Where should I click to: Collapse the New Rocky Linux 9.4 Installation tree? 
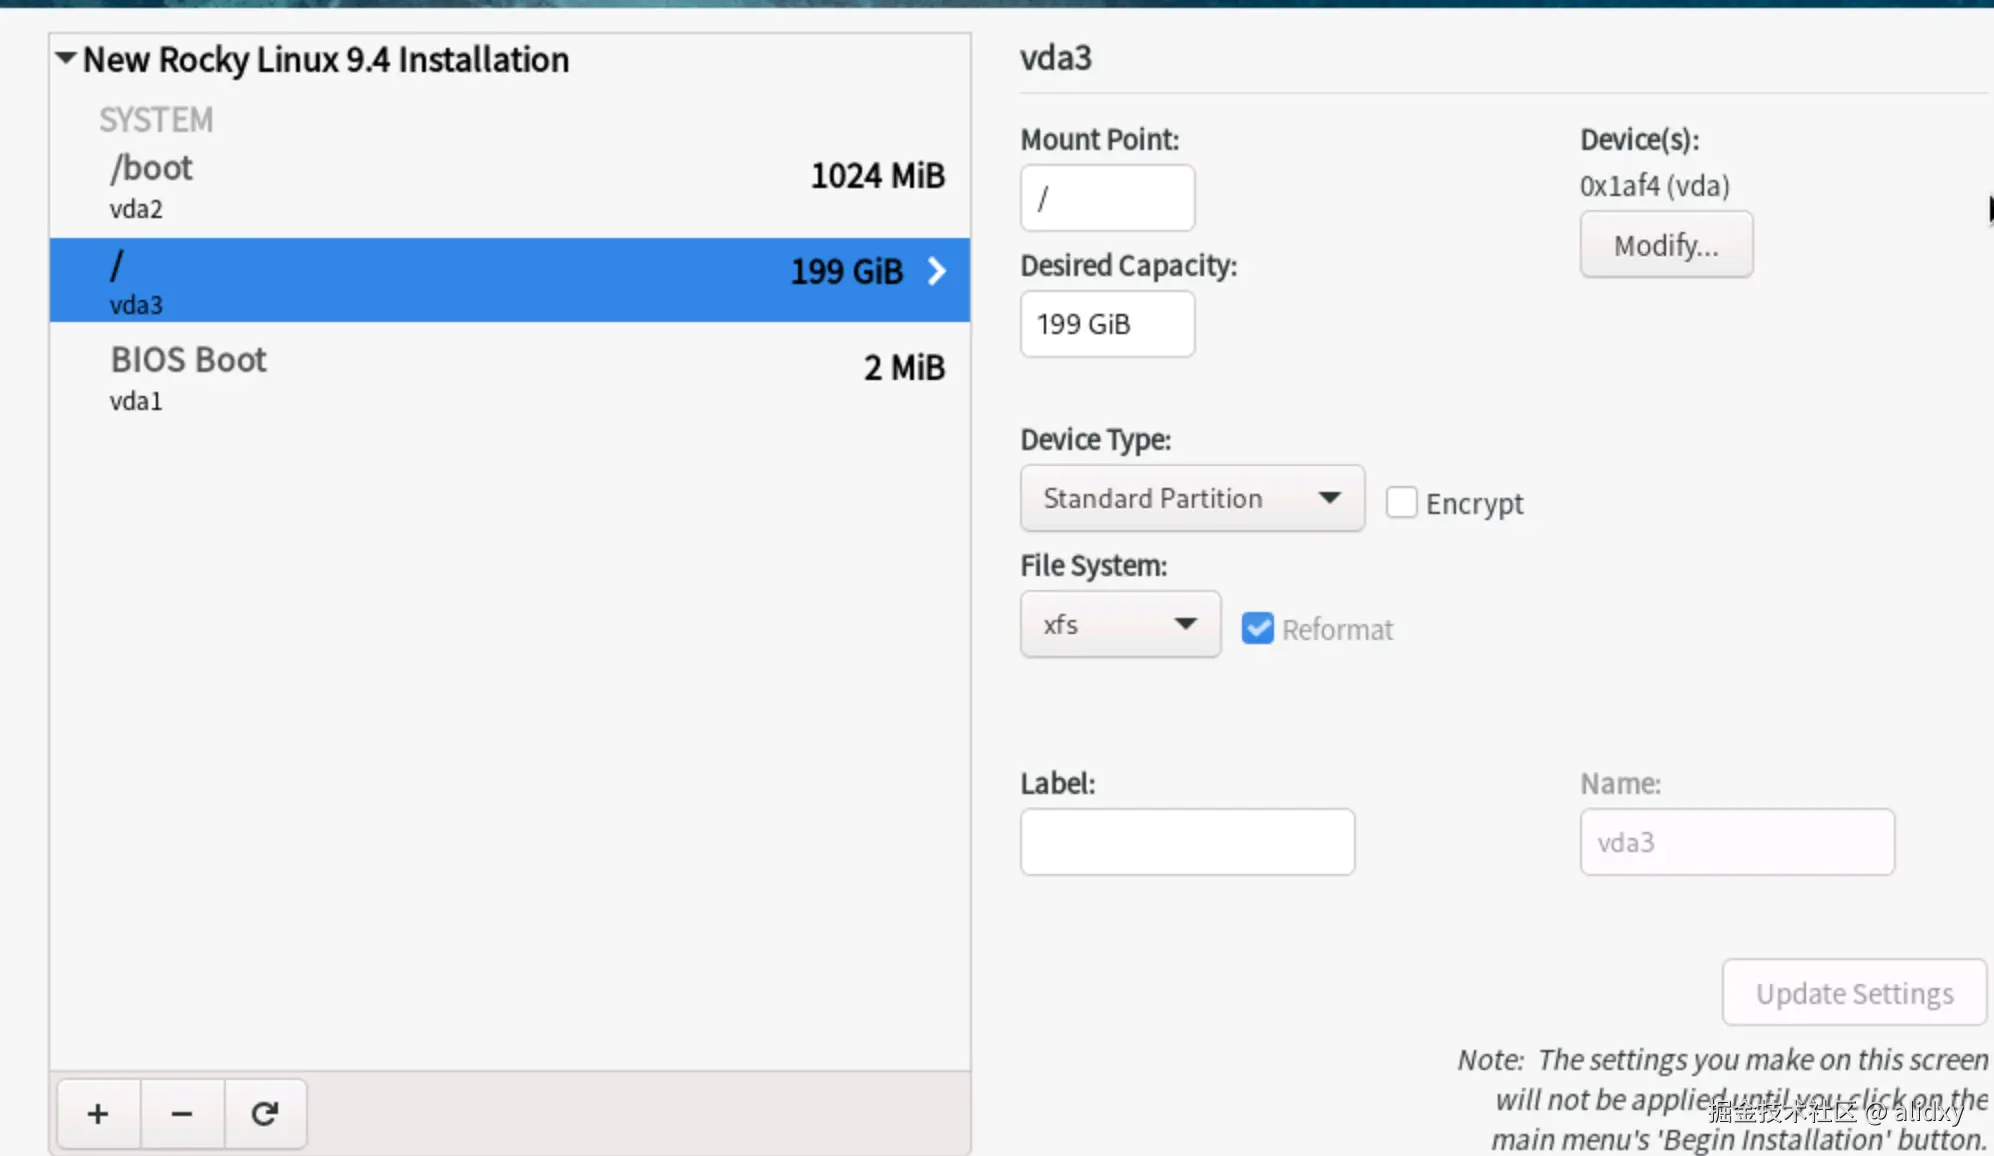pyautogui.click(x=66, y=58)
